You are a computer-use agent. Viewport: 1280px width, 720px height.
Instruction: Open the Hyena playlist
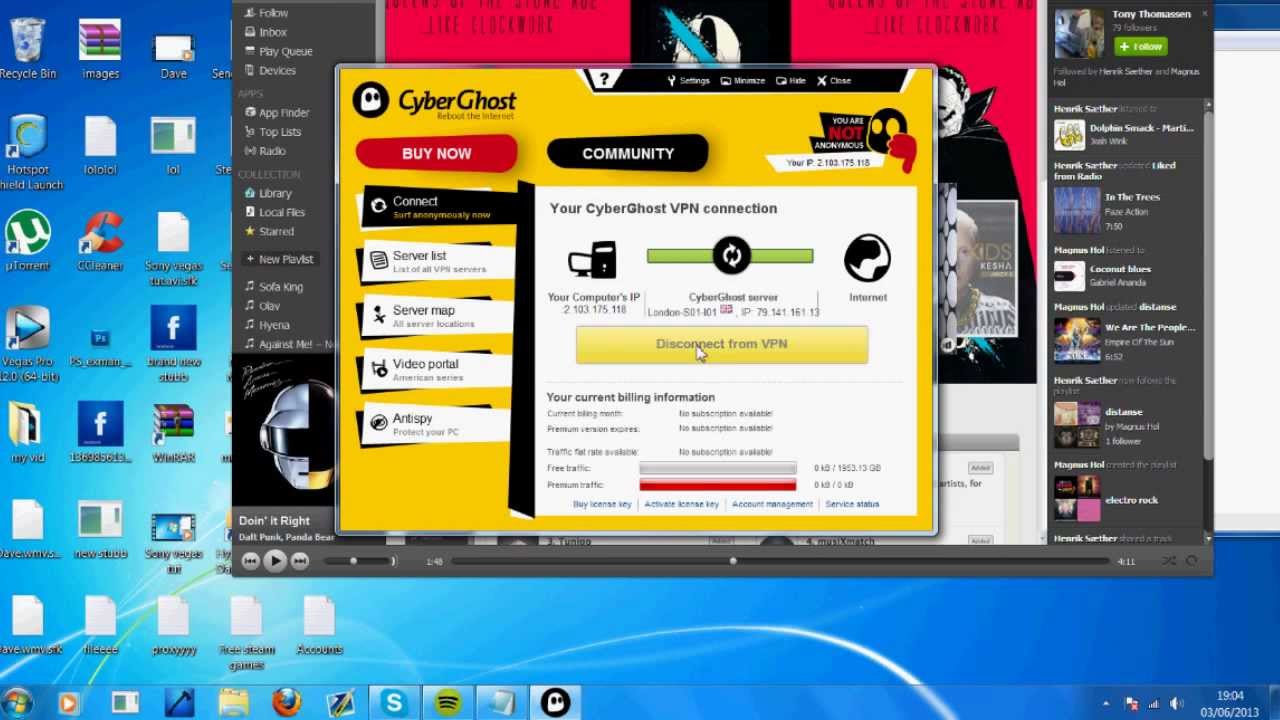[x=267, y=325]
